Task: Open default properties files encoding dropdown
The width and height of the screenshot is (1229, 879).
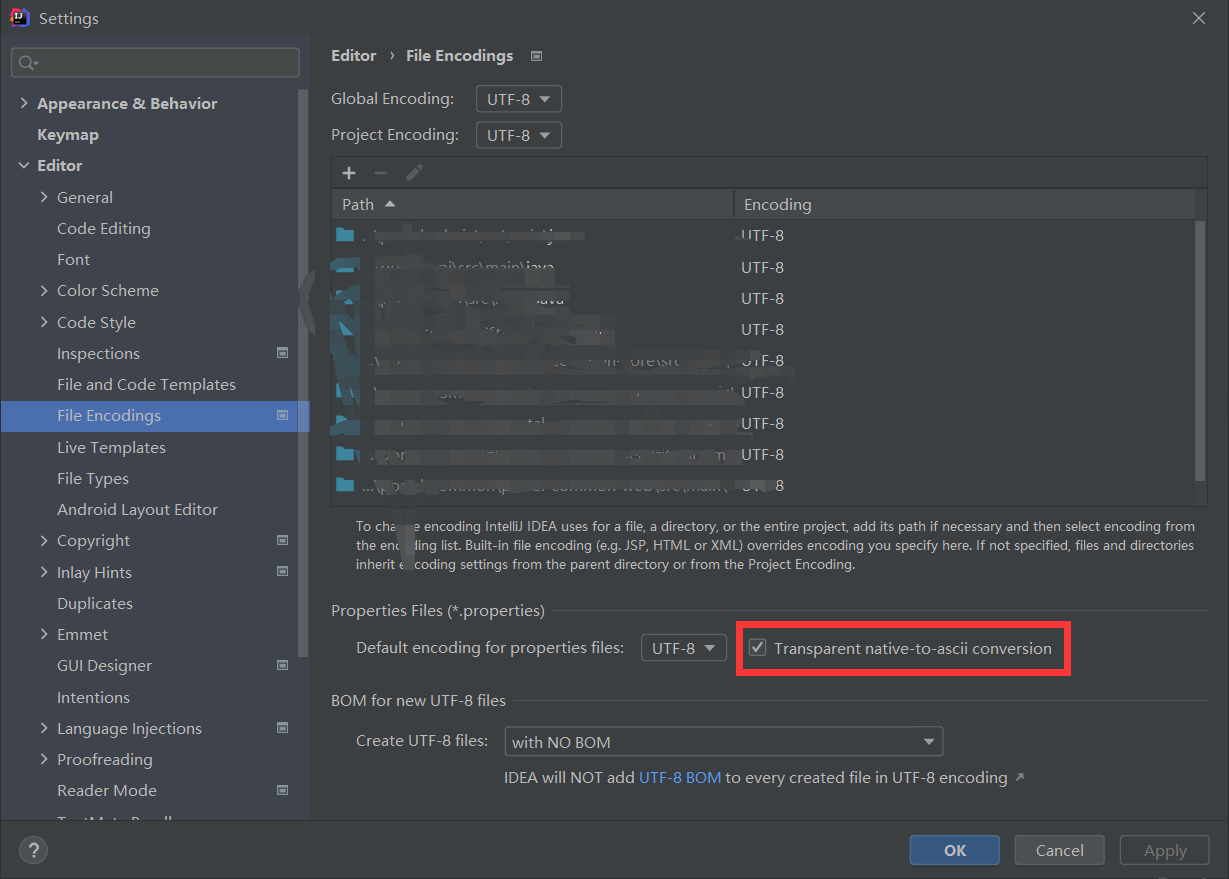Action: click(x=683, y=648)
